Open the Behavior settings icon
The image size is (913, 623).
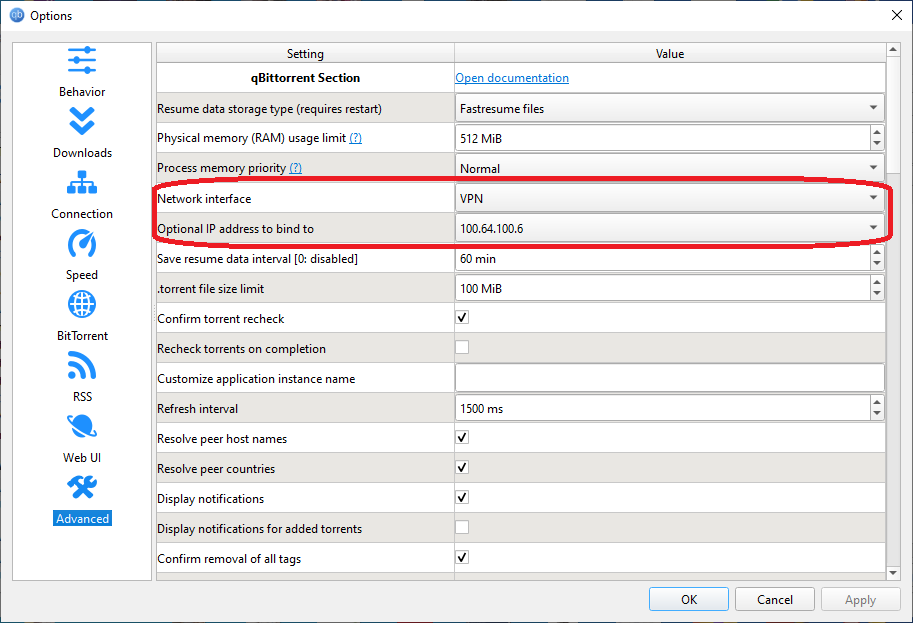point(82,61)
